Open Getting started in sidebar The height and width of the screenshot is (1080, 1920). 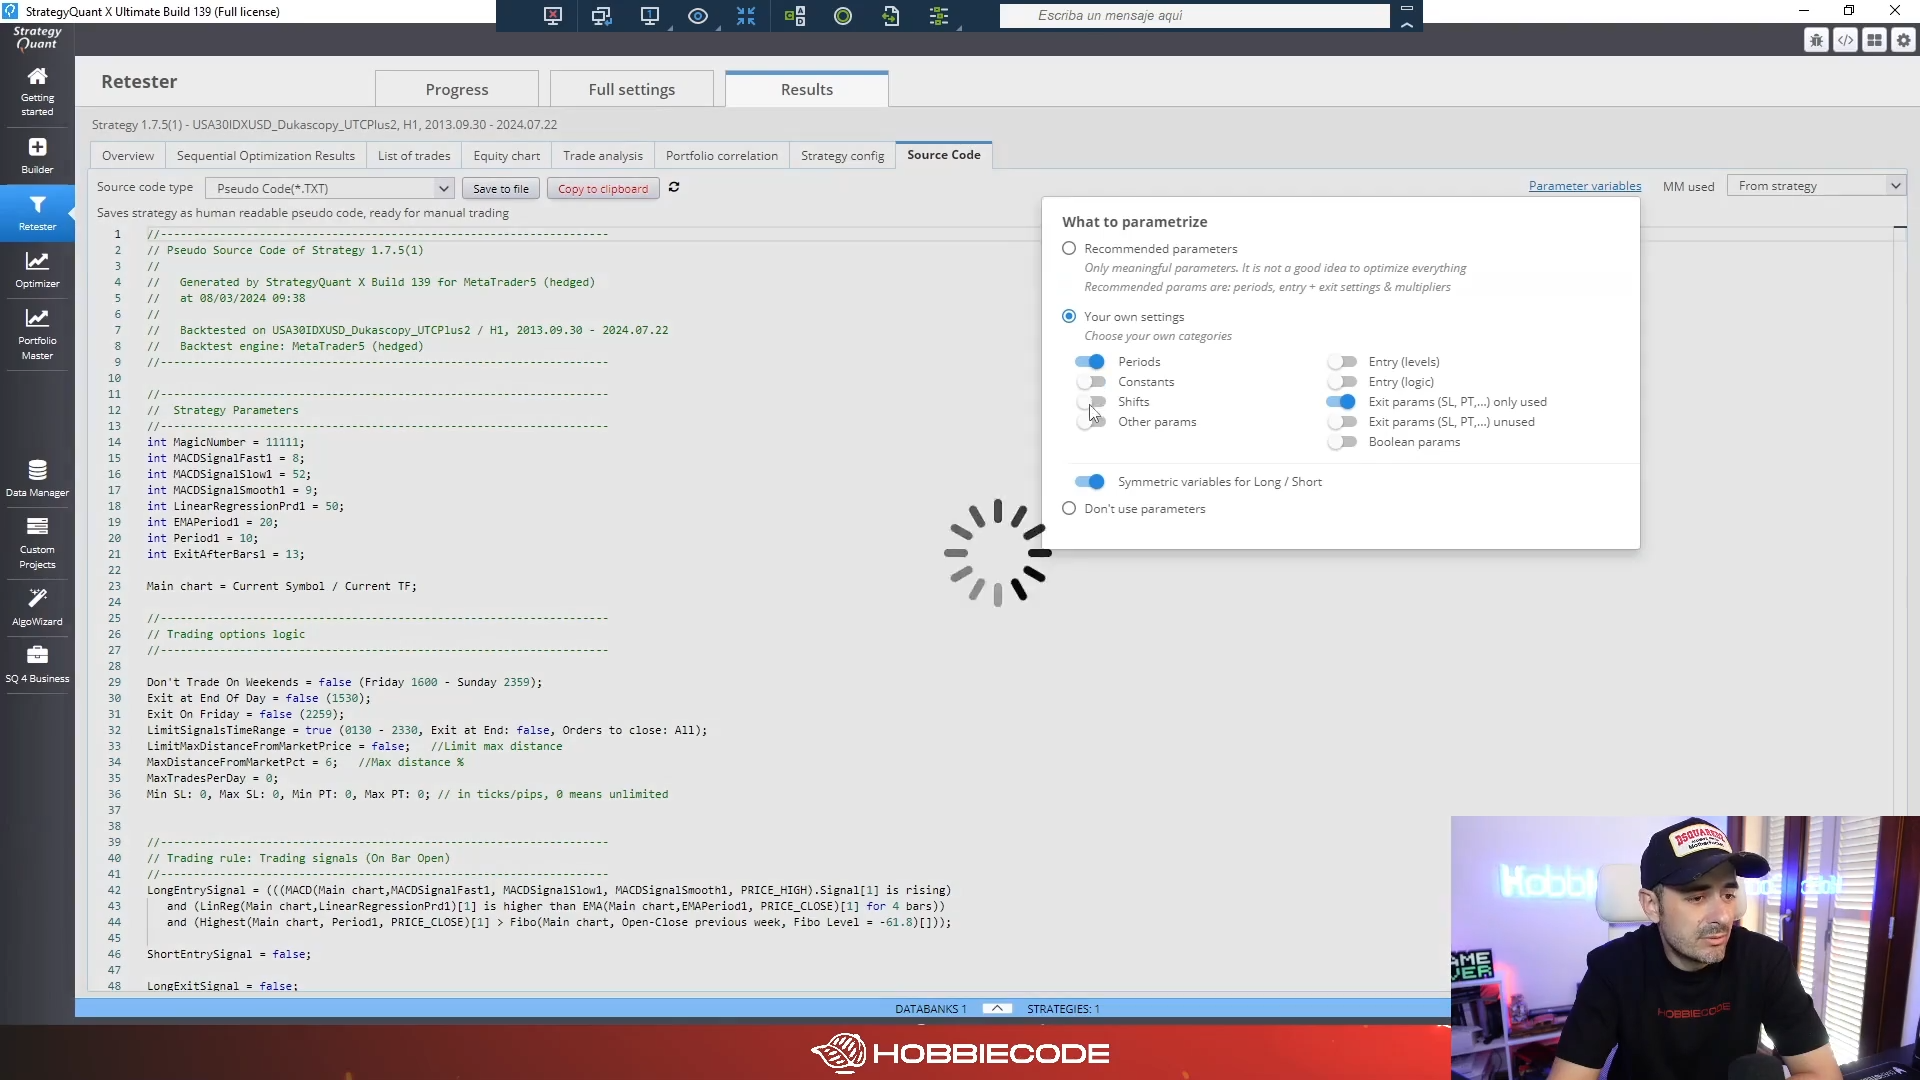coord(37,91)
